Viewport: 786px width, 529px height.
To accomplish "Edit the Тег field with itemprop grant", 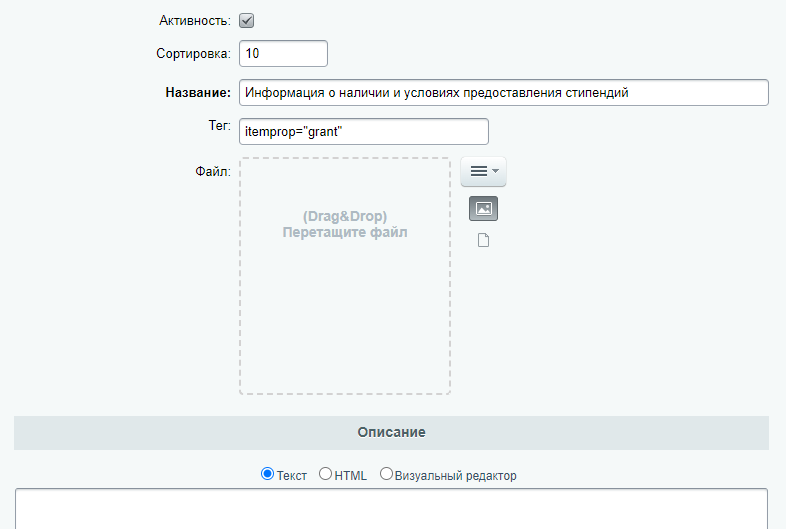I will (x=364, y=131).
